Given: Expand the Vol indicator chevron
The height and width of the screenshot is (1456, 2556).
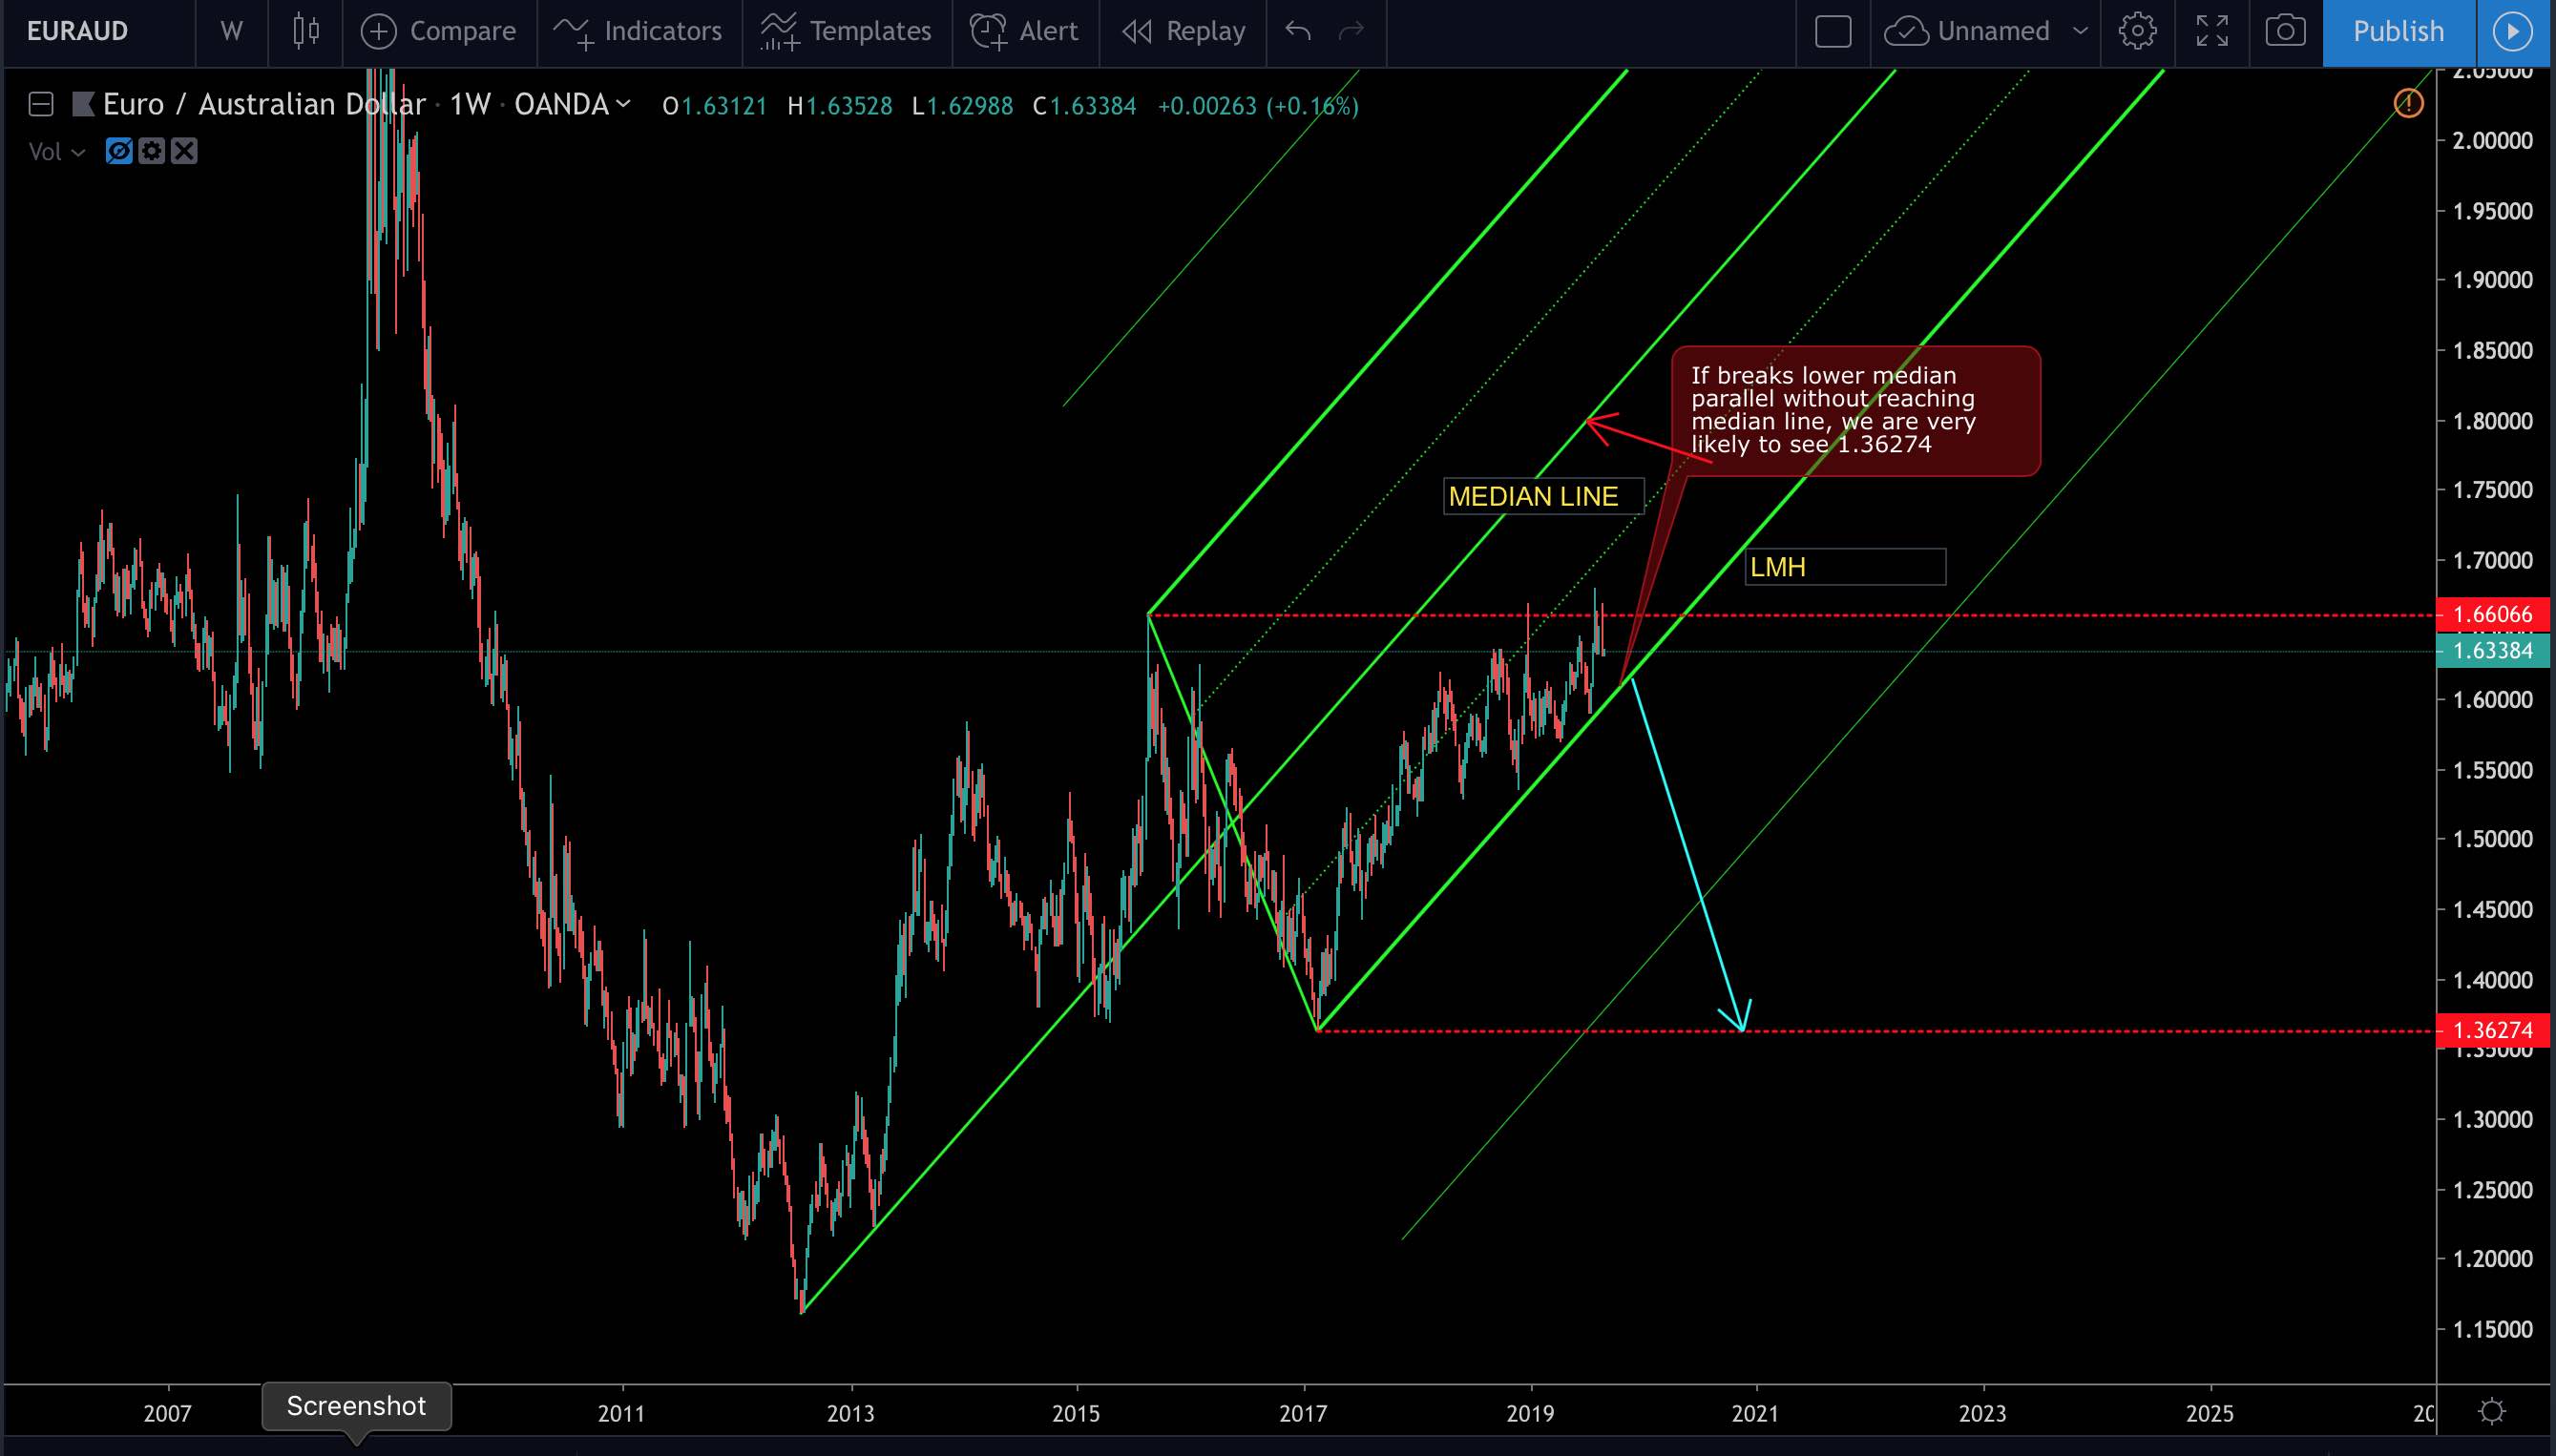Looking at the screenshot, I should [79, 152].
